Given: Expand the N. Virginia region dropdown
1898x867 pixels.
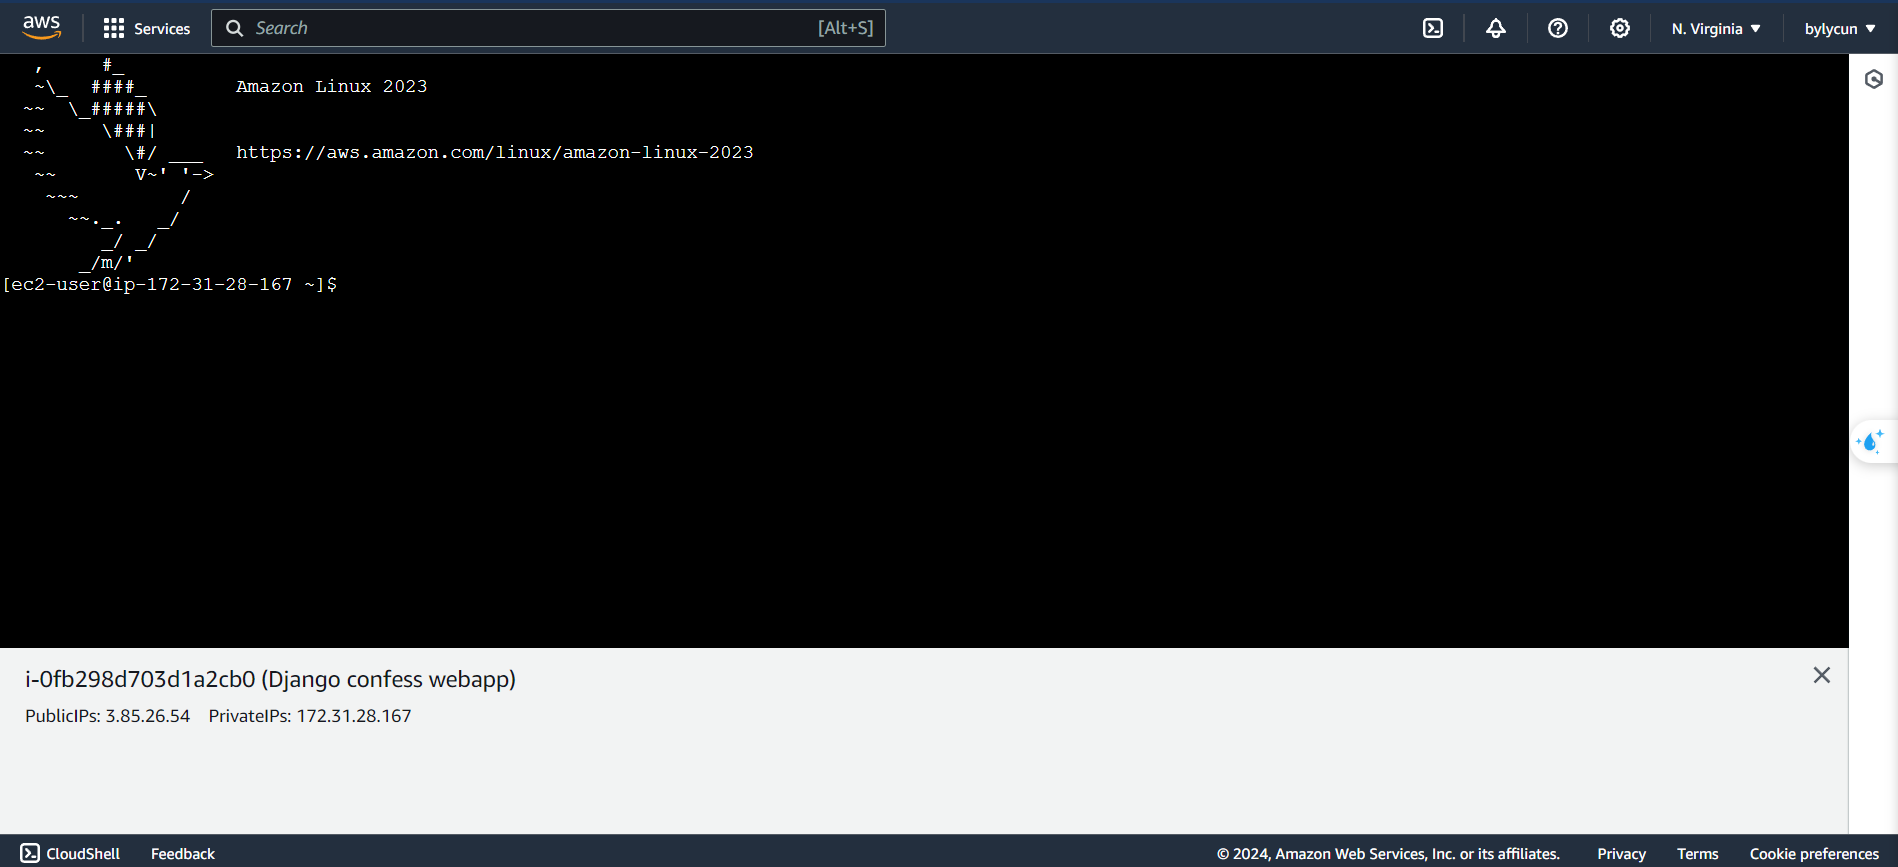Looking at the screenshot, I should point(1716,29).
